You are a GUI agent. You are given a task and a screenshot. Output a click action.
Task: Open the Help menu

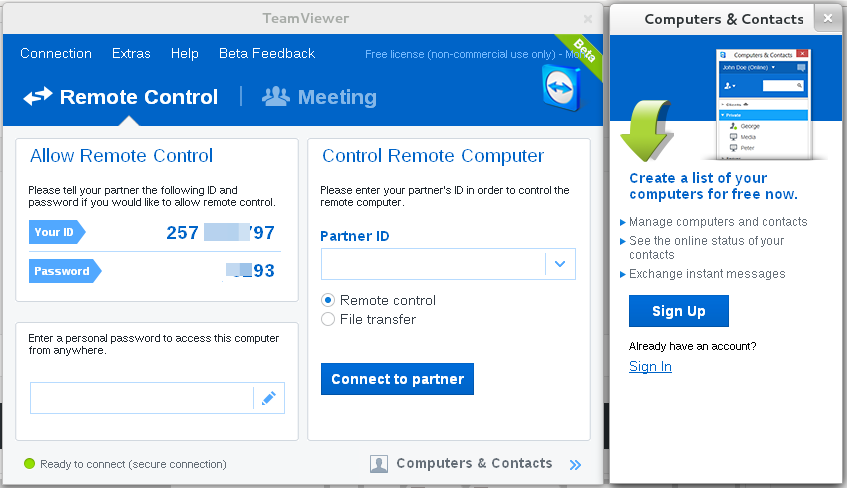185,53
